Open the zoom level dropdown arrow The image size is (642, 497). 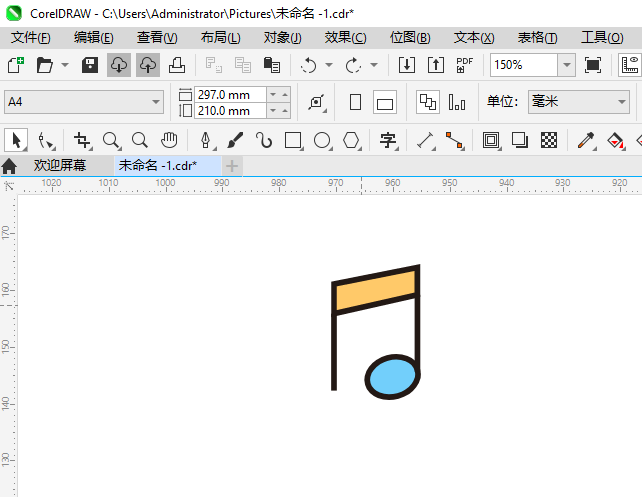tap(567, 65)
